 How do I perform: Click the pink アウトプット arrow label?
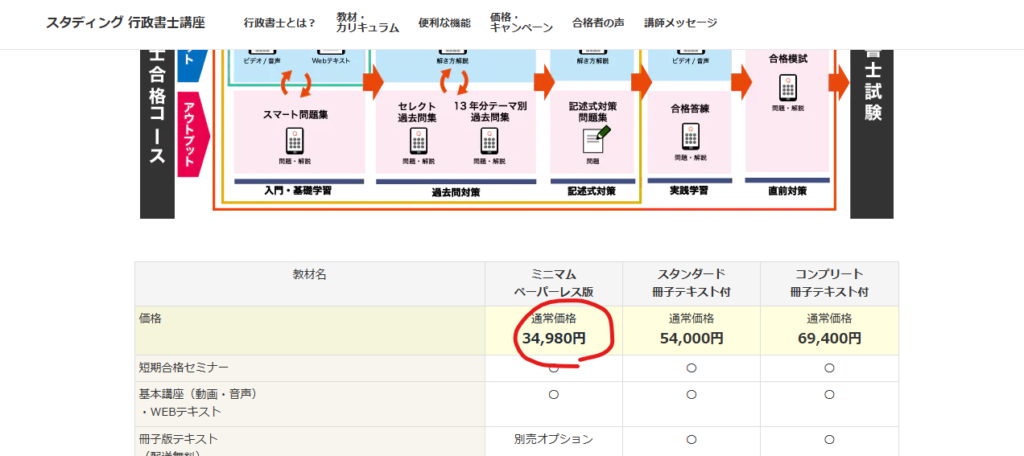191,135
